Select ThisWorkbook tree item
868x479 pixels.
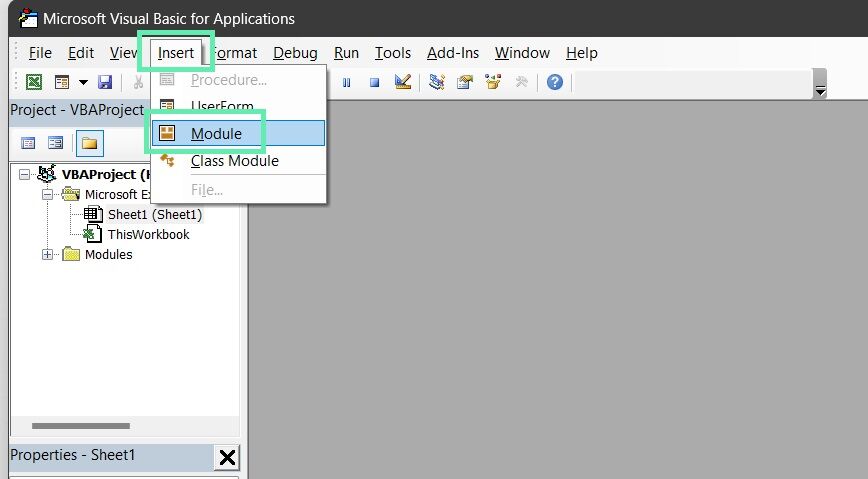tap(148, 235)
